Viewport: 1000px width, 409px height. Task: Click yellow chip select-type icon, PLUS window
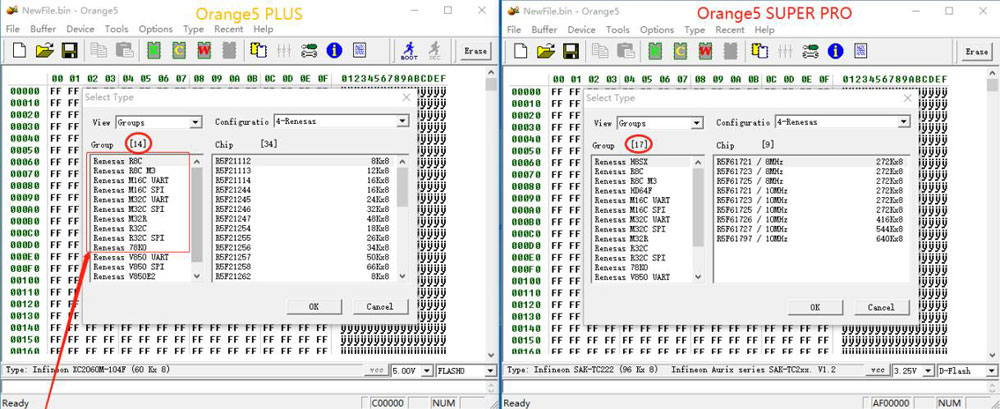(x=258, y=50)
